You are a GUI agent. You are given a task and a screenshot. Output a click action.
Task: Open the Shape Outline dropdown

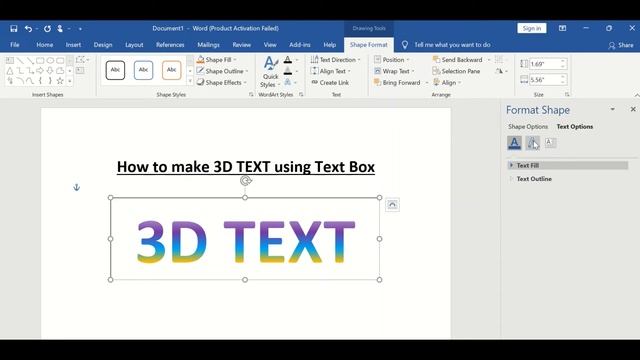(222, 71)
